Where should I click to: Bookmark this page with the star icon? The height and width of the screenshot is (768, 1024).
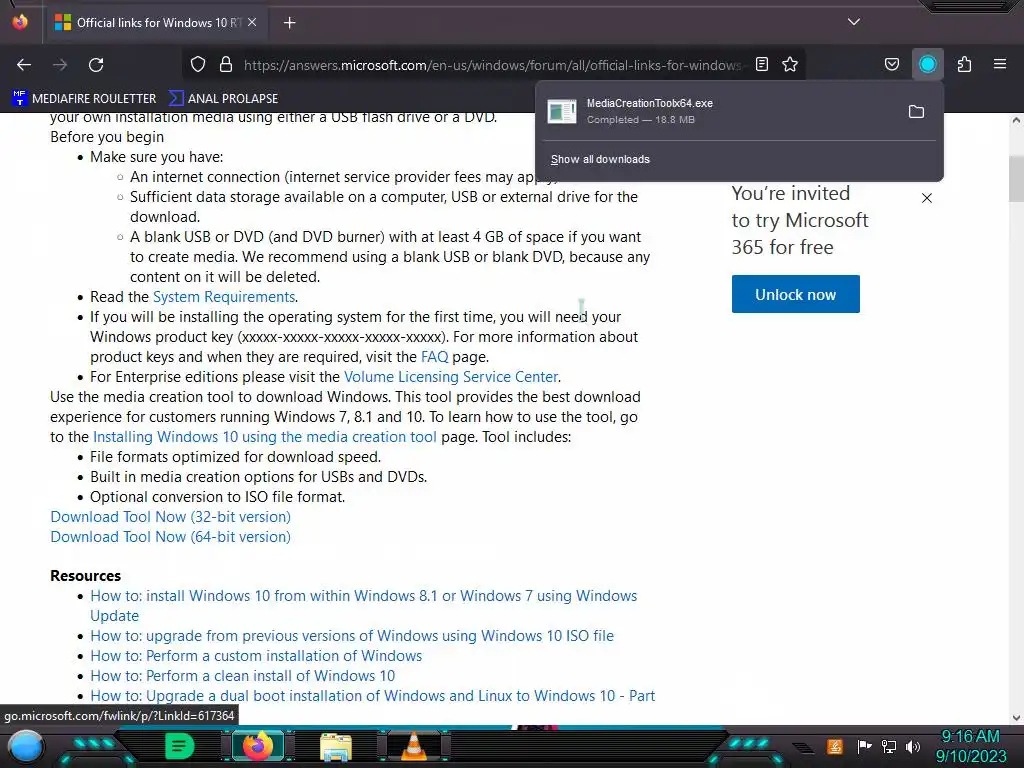[x=790, y=65]
